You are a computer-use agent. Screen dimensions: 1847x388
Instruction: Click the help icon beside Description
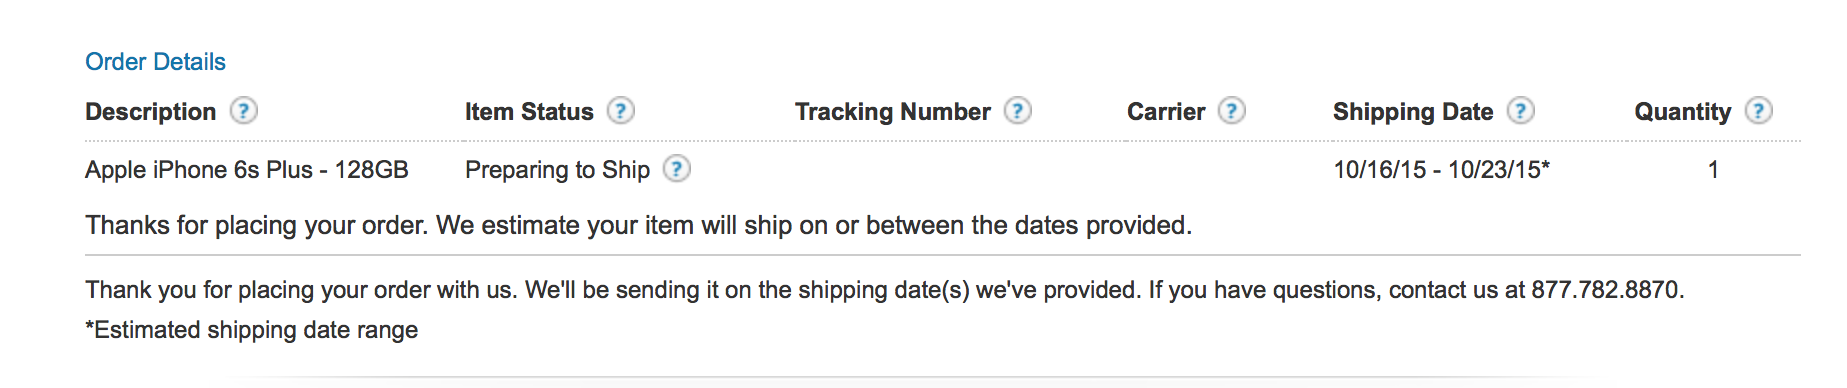click(x=244, y=110)
